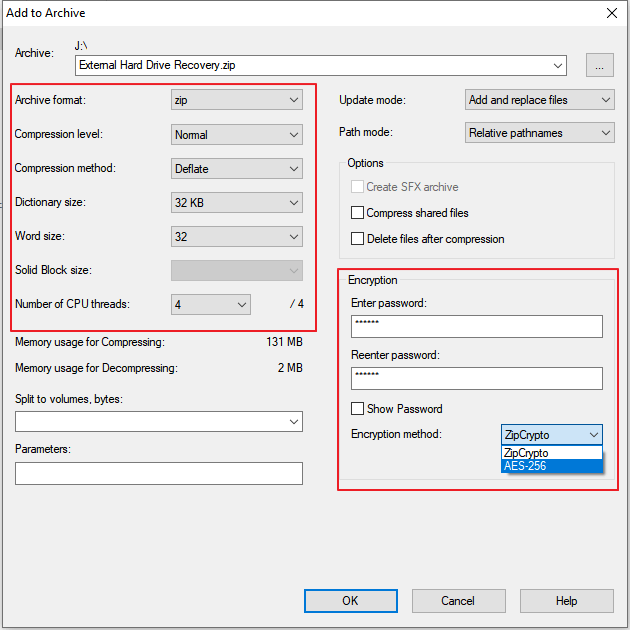Click the Cancel button

tap(458, 600)
